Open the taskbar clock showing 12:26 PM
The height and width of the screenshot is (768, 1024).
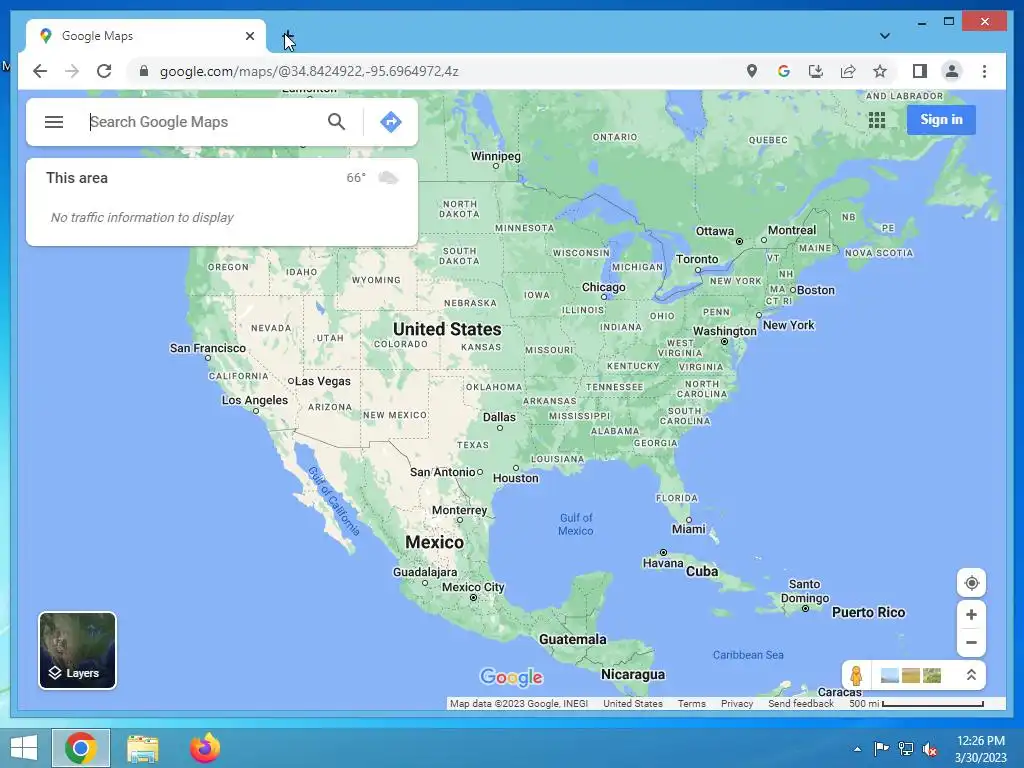tap(980, 749)
